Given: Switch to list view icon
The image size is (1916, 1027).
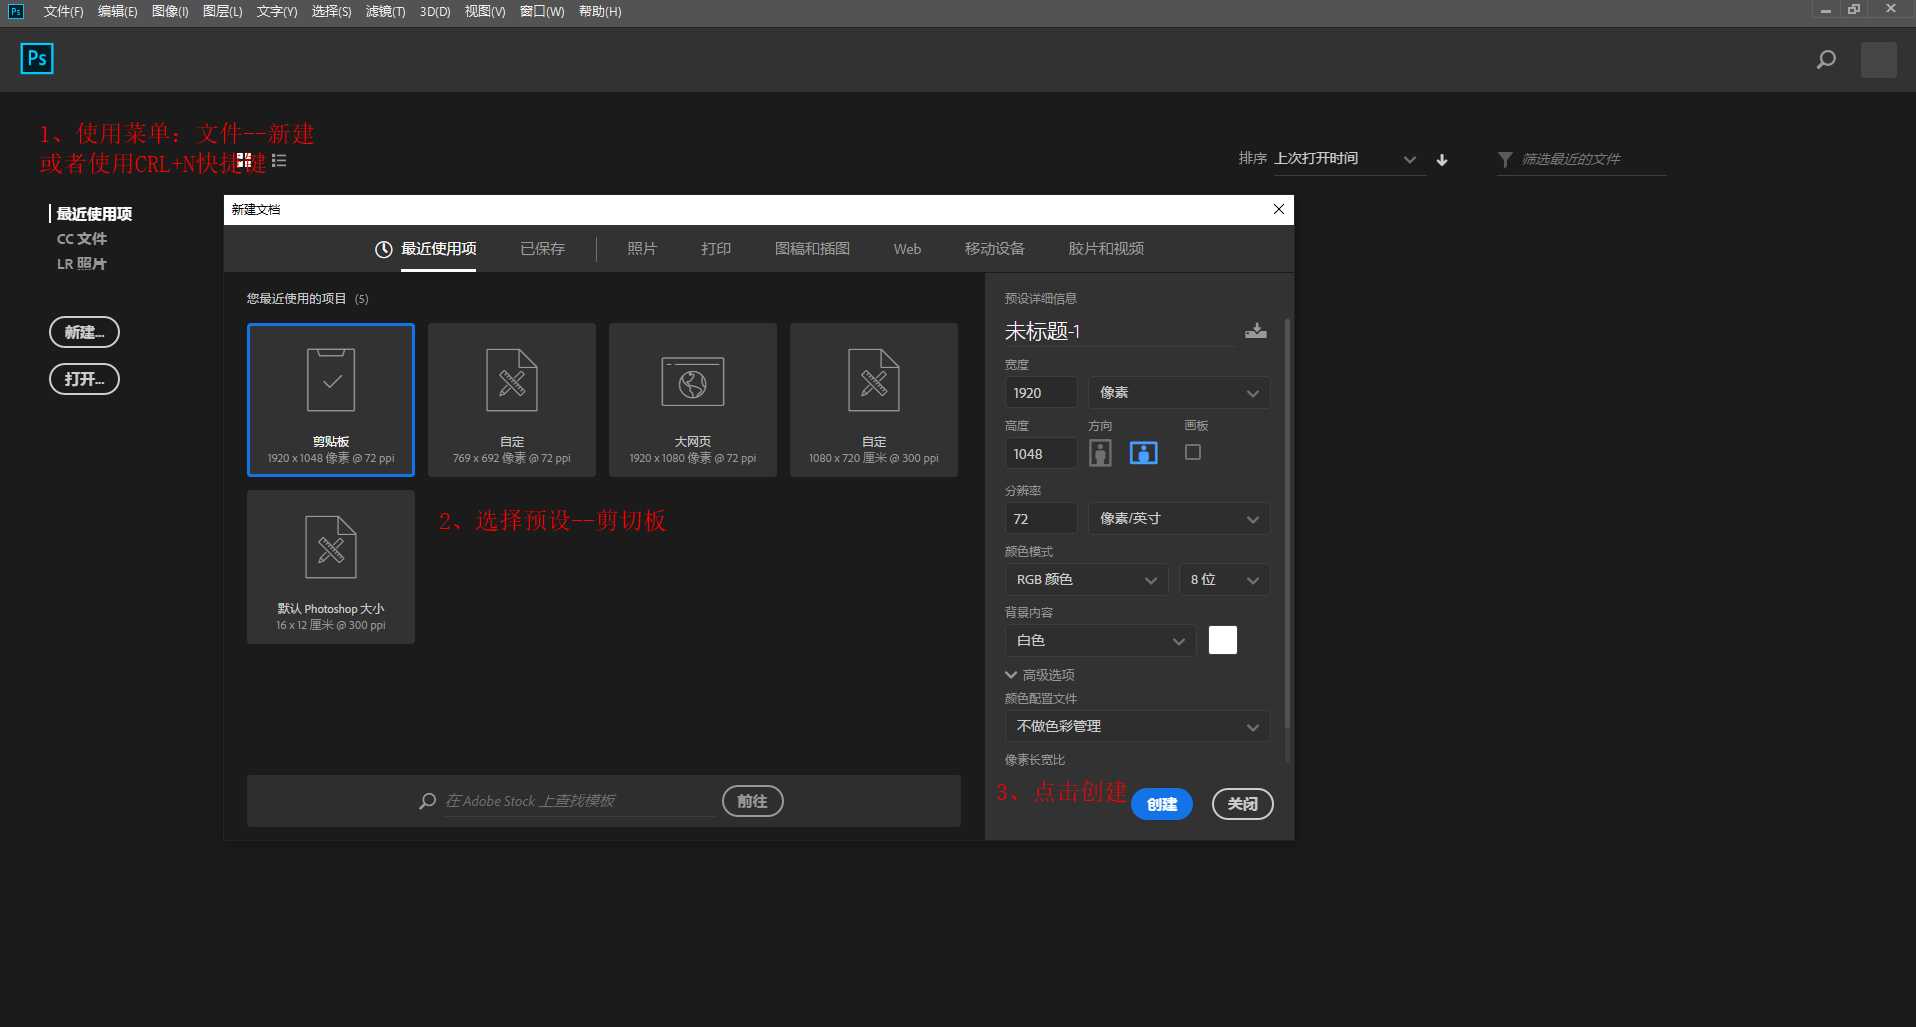Looking at the screenshot, I should (279, 160).
